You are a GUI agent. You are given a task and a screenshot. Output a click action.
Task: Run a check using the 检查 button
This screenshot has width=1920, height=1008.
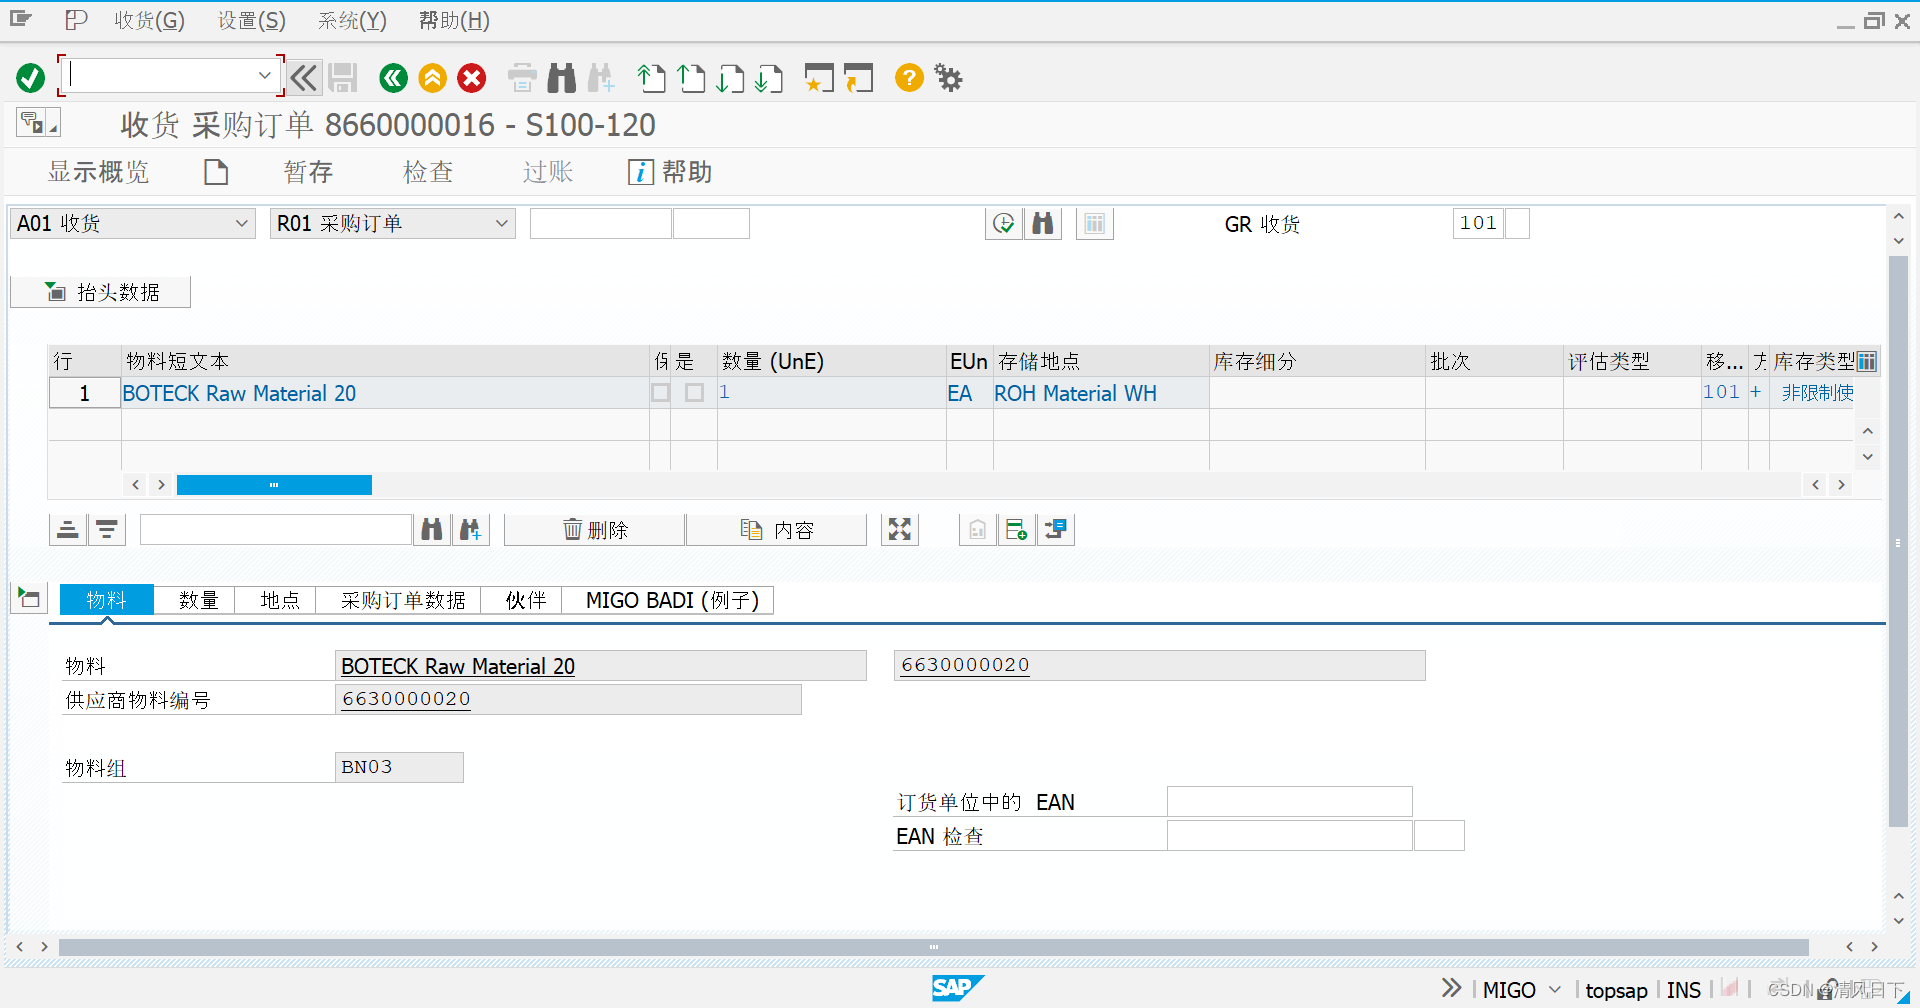coord(428,171)
